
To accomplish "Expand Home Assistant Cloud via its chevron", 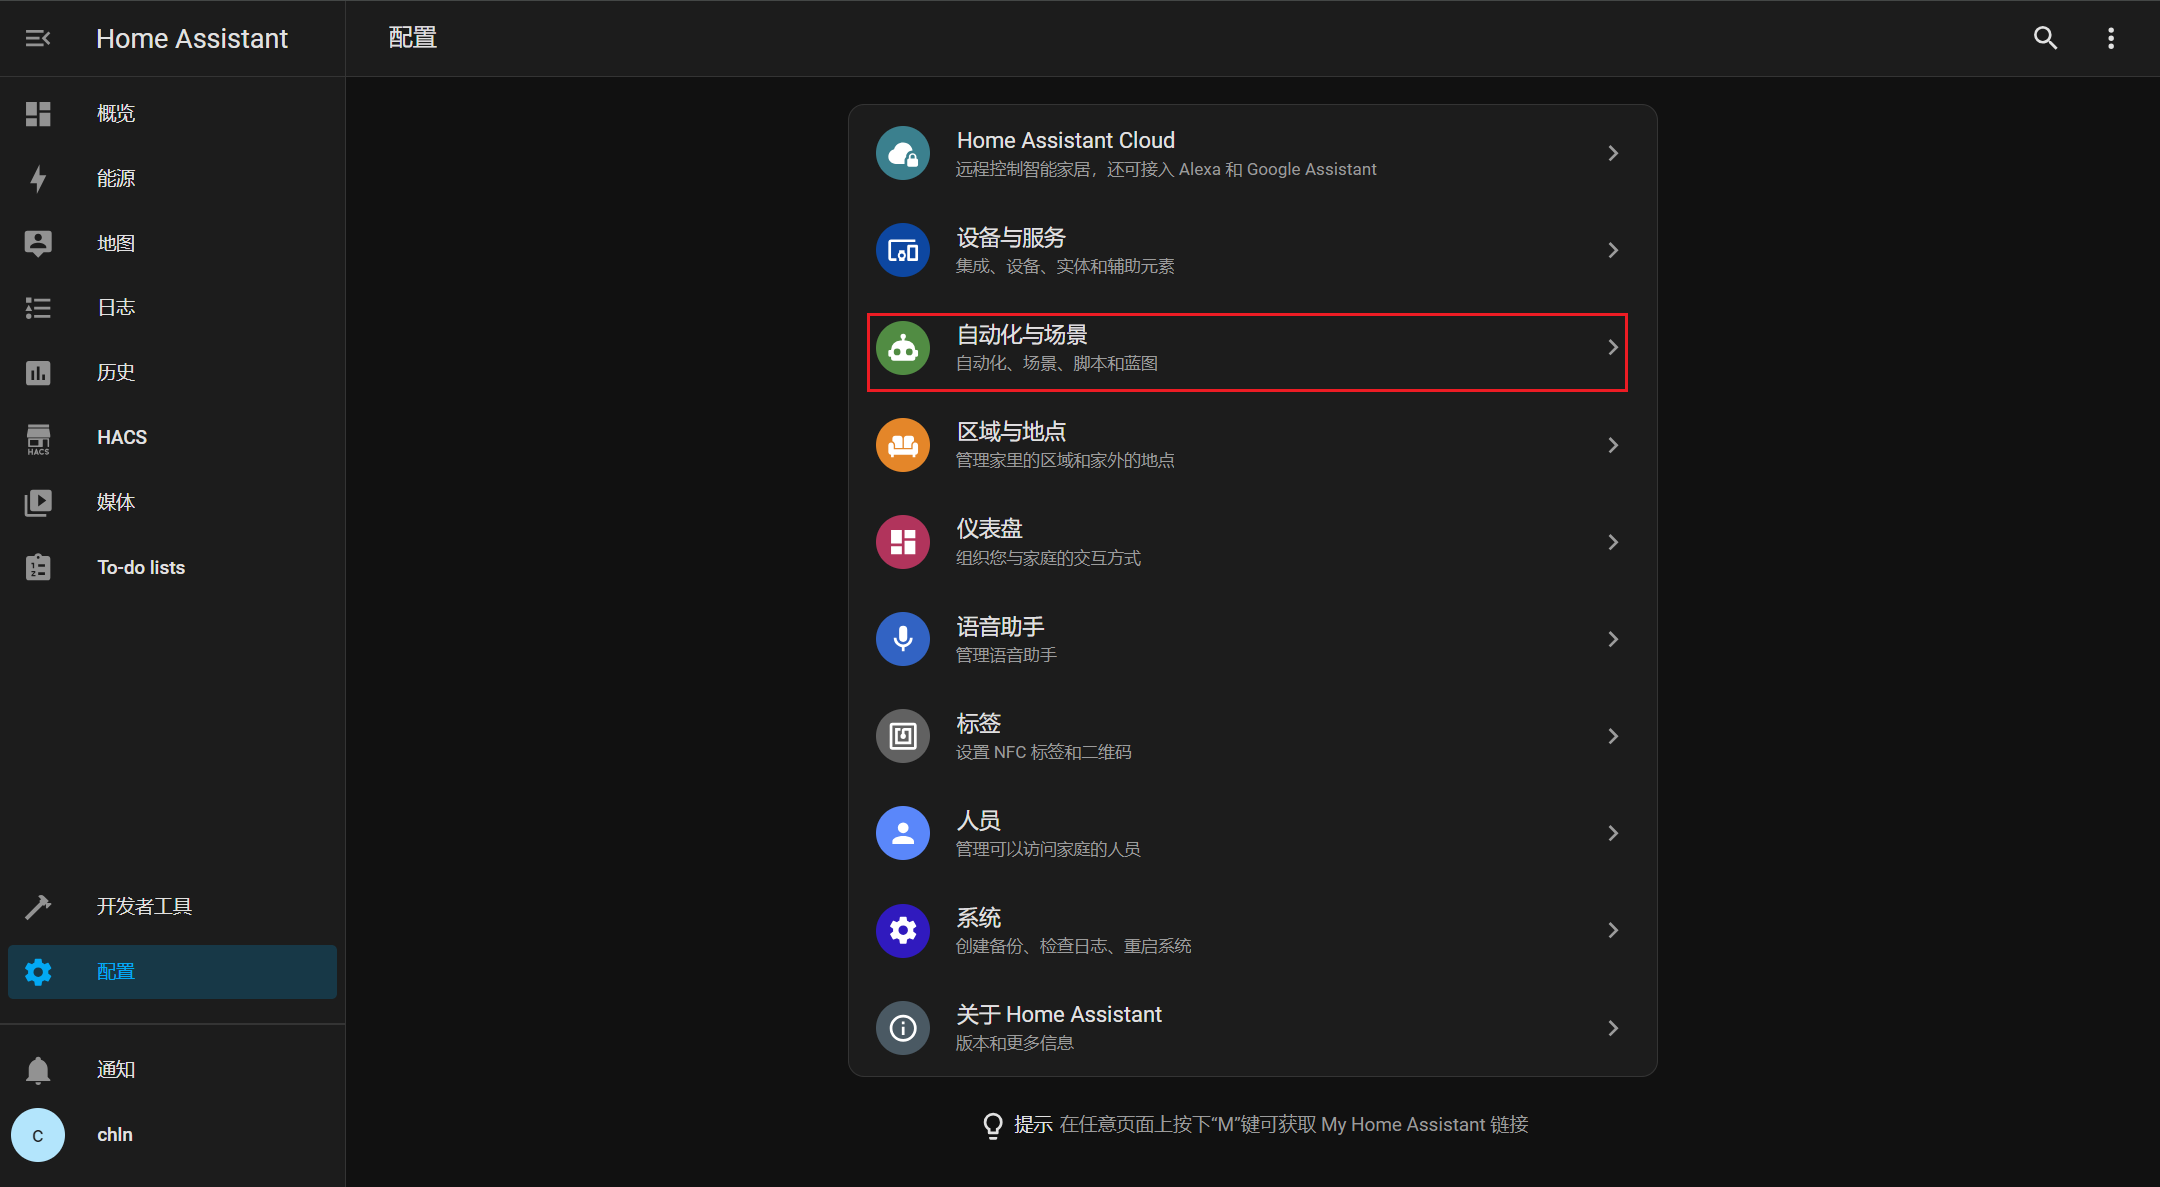I will click(x=1613, y=153).
